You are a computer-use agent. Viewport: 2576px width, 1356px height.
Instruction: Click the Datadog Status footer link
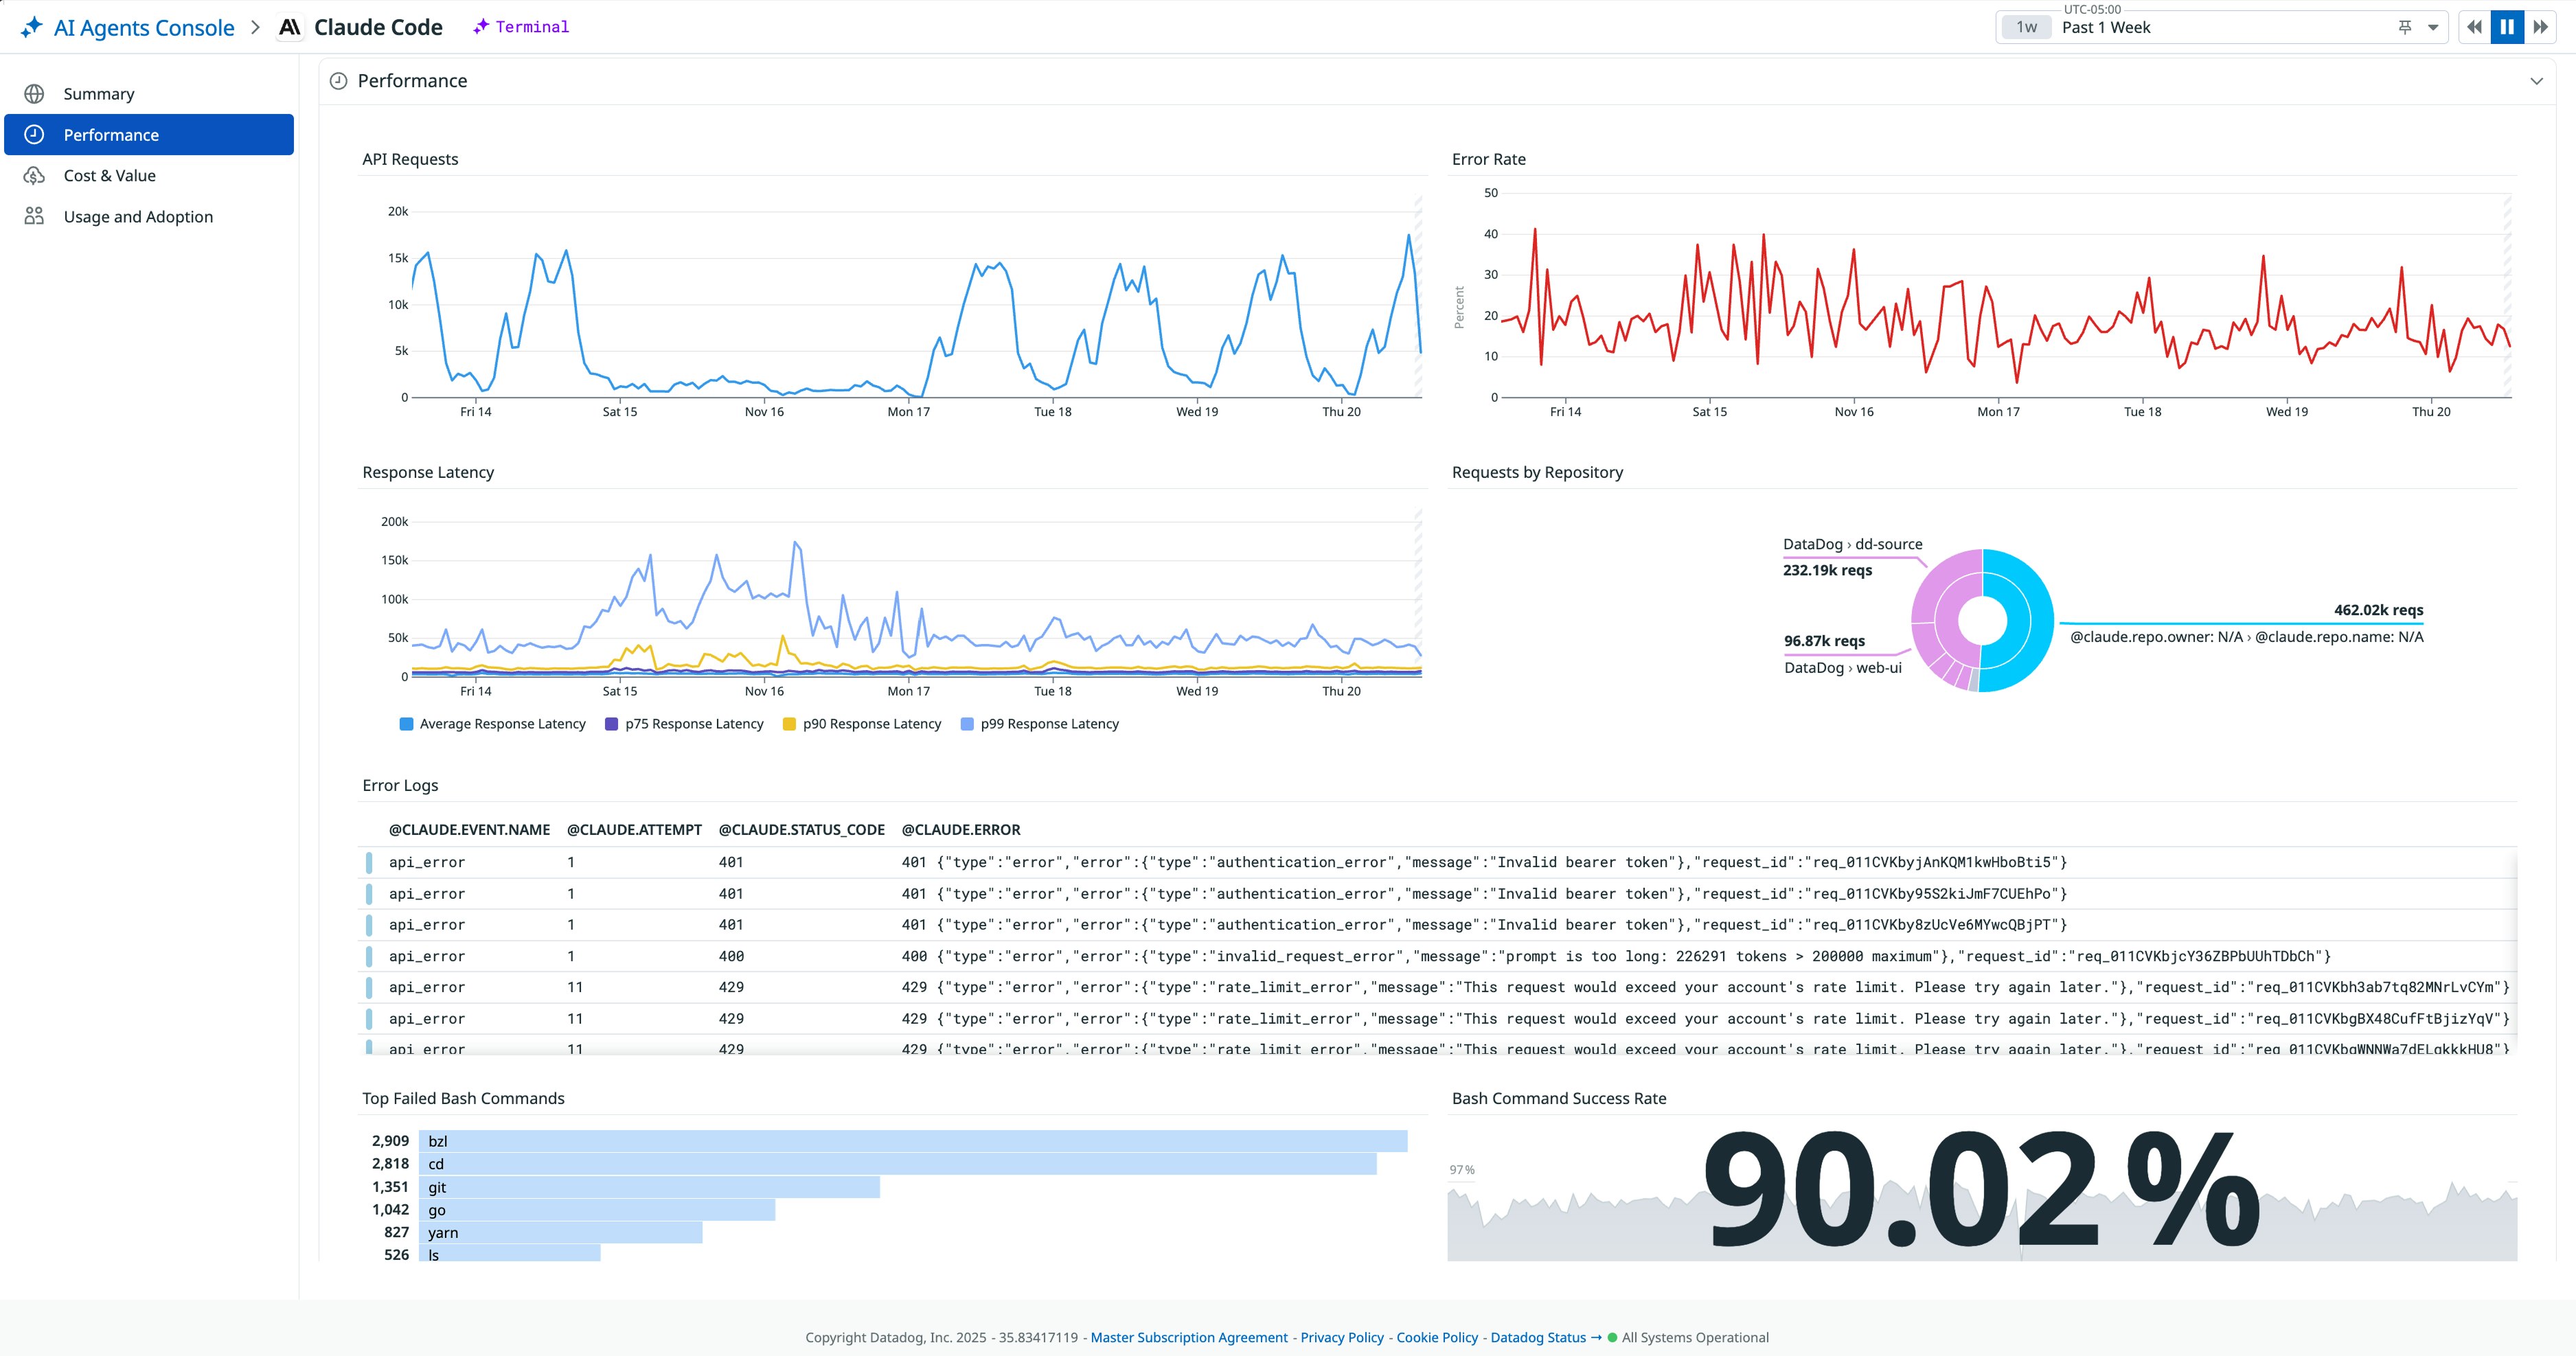(x=1538, y=1337)
